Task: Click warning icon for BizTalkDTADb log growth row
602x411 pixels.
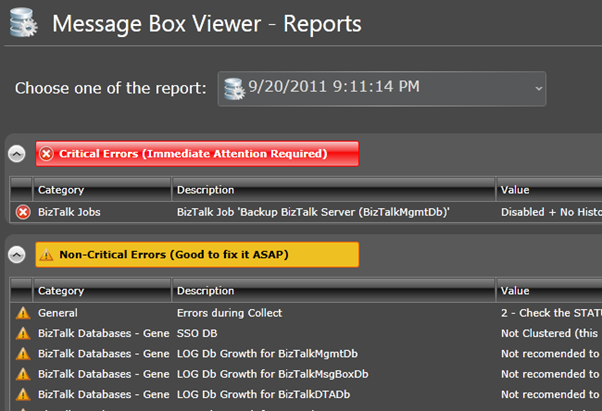Action: (x=23, y=393)
